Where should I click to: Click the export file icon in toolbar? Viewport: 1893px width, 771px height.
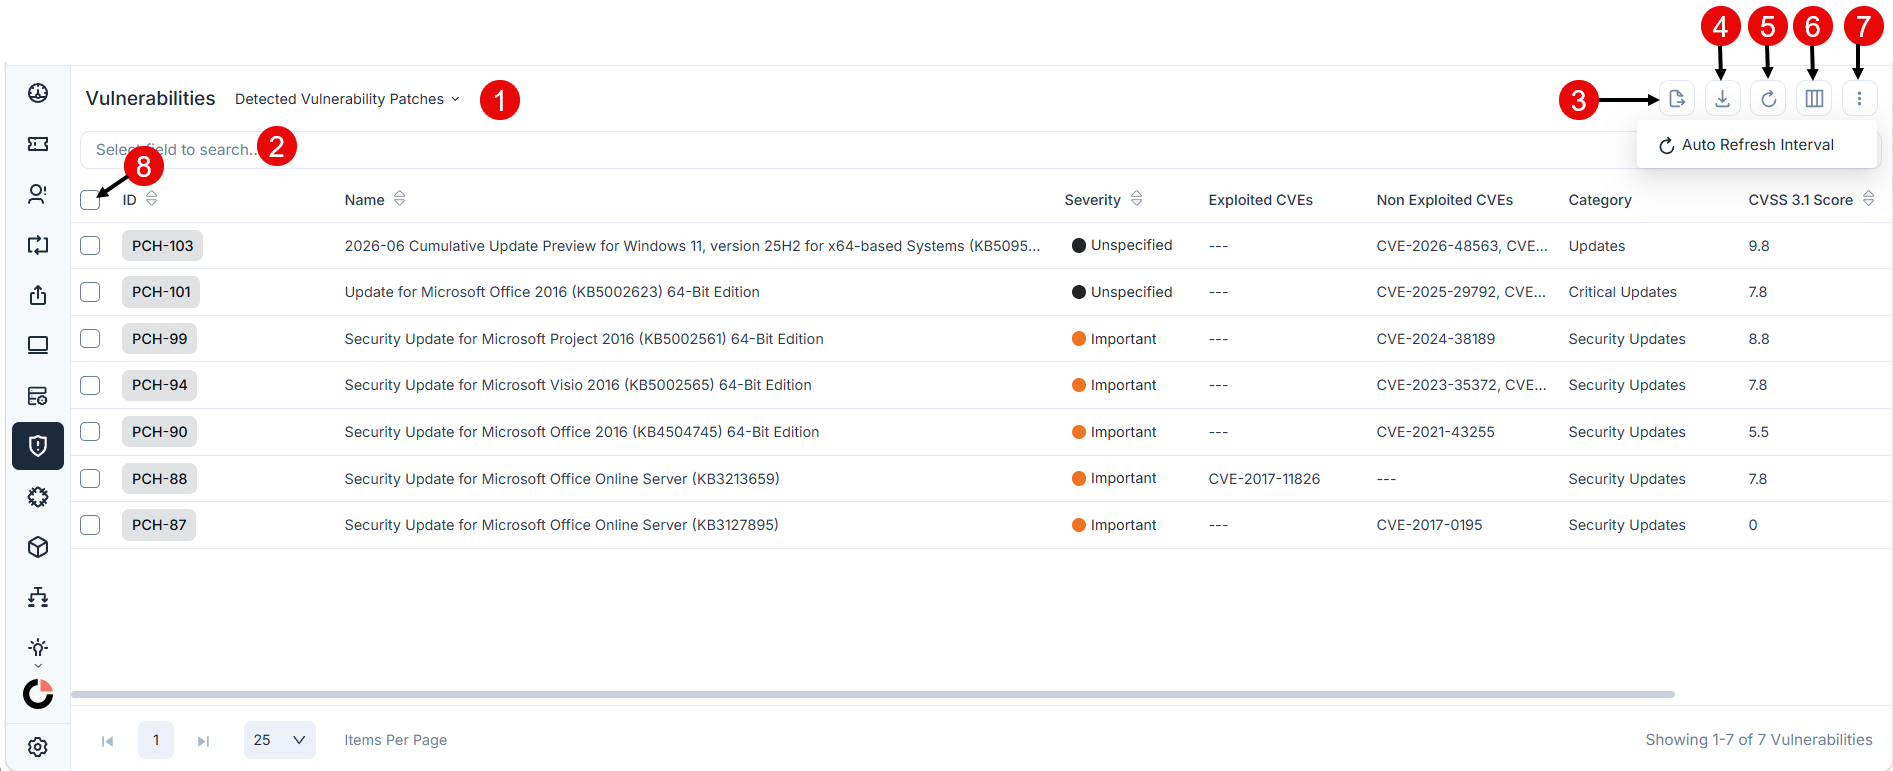click(x=1677, y=99)
